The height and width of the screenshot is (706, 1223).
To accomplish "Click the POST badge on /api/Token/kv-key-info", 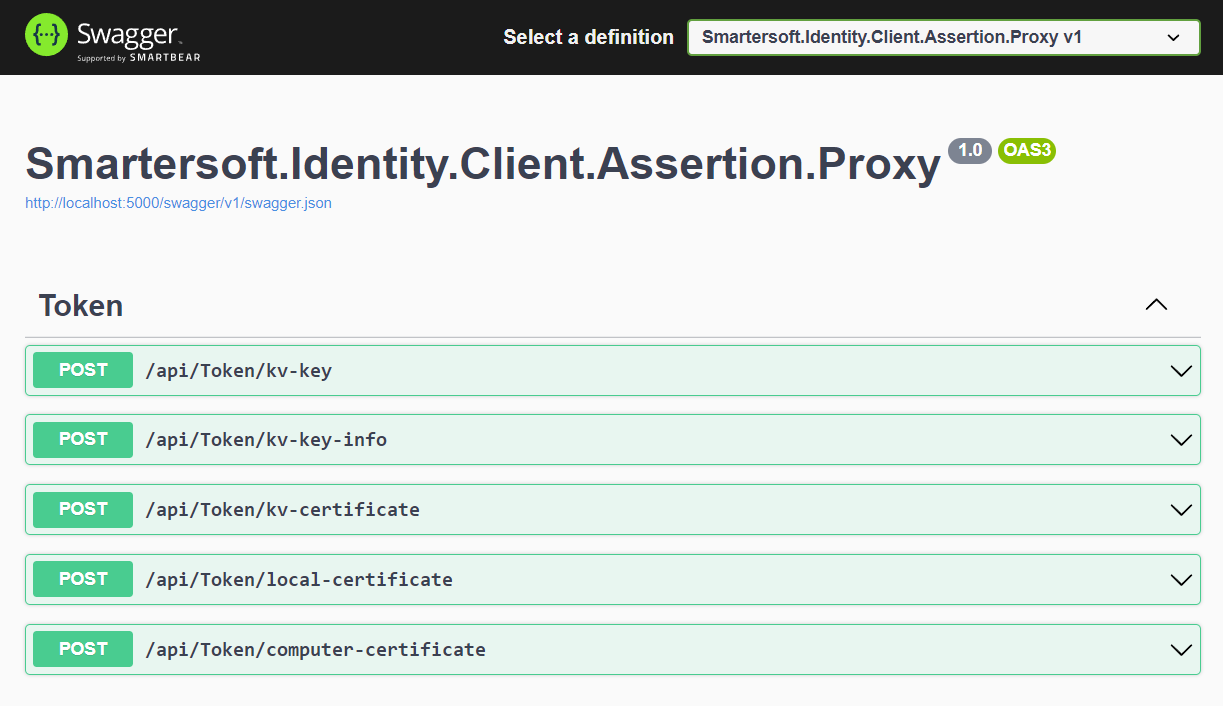I will click(x=82, y=439).
